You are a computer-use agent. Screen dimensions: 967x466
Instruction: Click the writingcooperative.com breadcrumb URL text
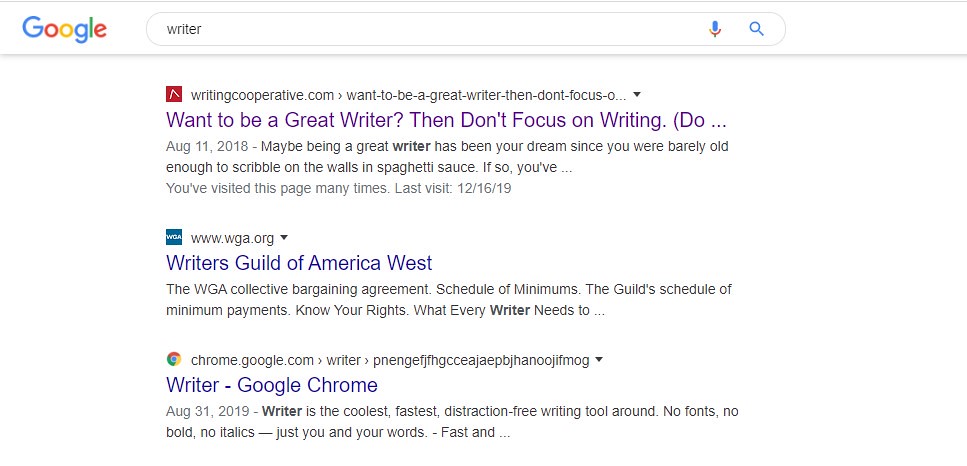coord(408,96)
